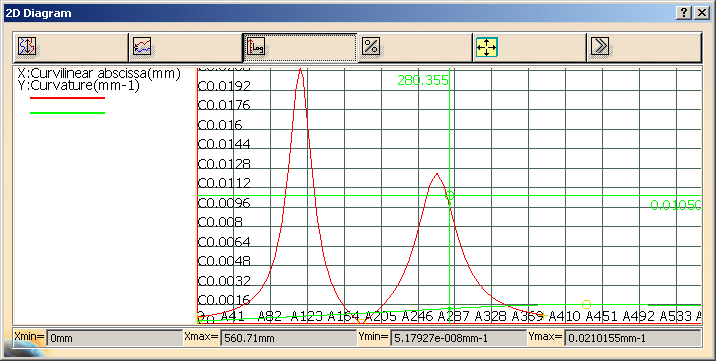
Task: Click the first red curvature peak
Action: pyautogui.click(x=300, y=69)
